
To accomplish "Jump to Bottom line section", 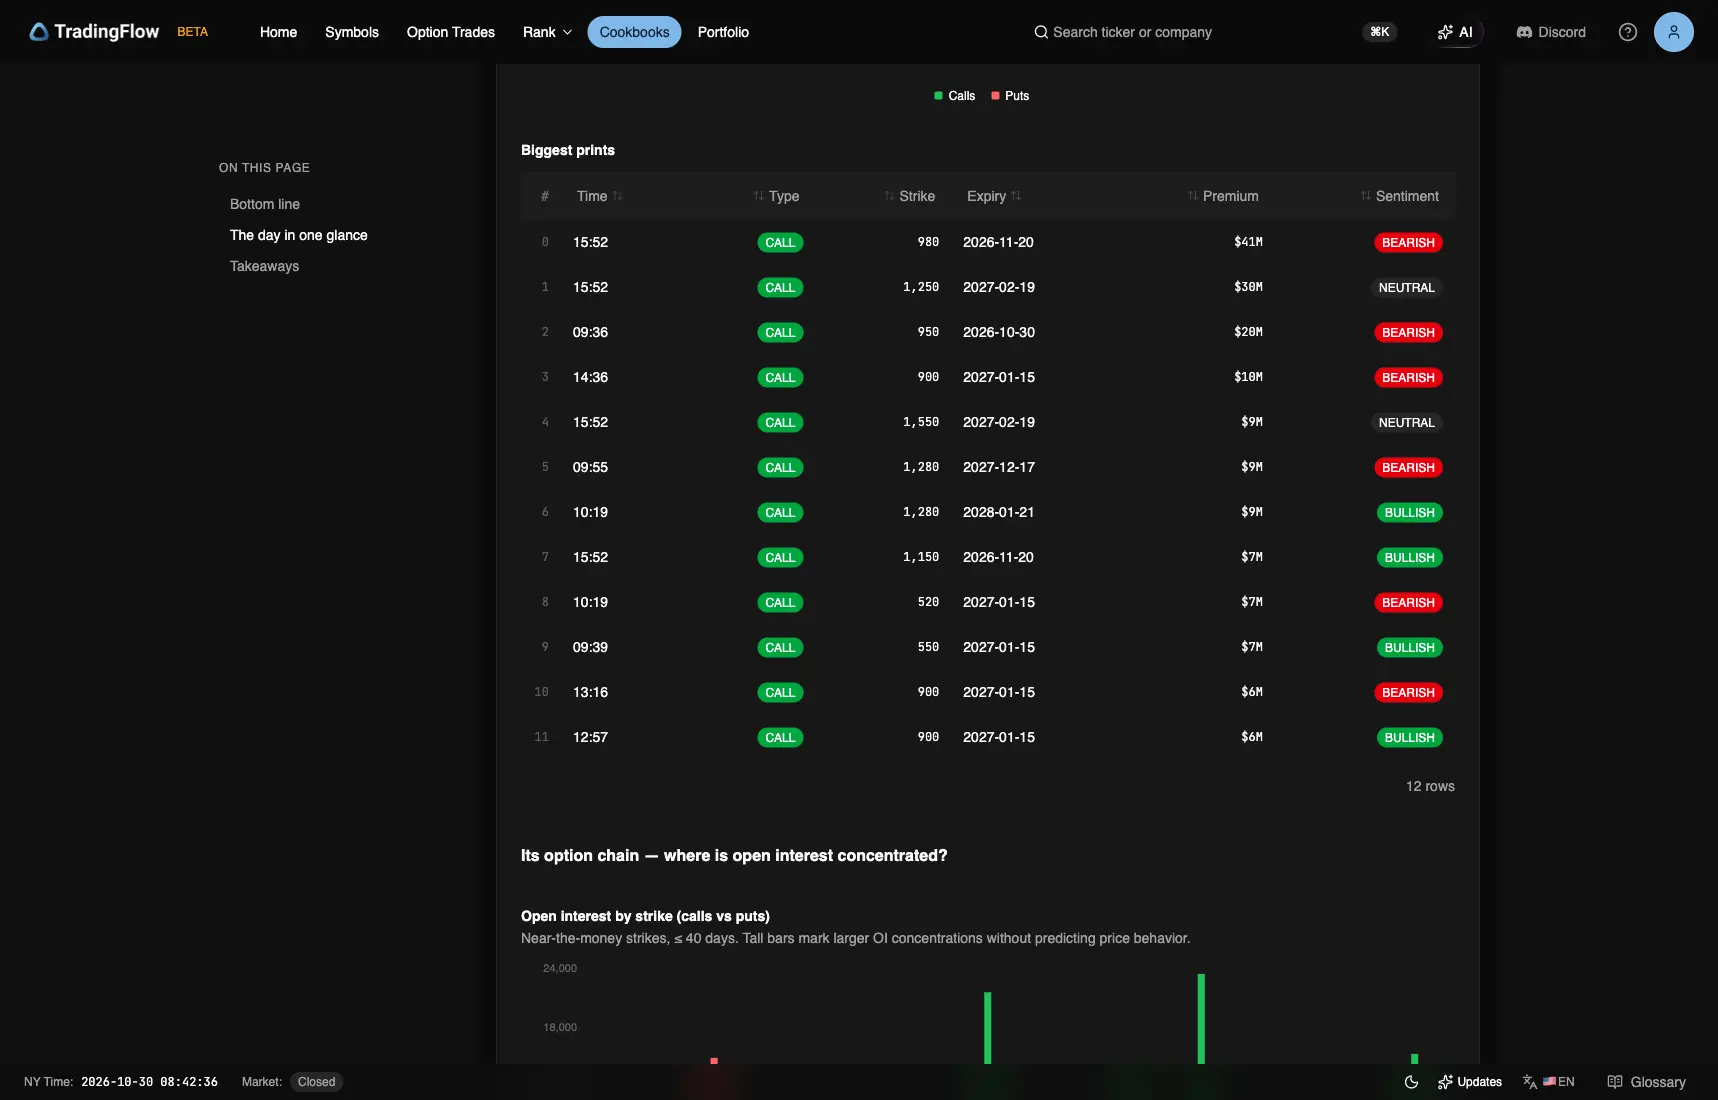I will click(265, 204).
